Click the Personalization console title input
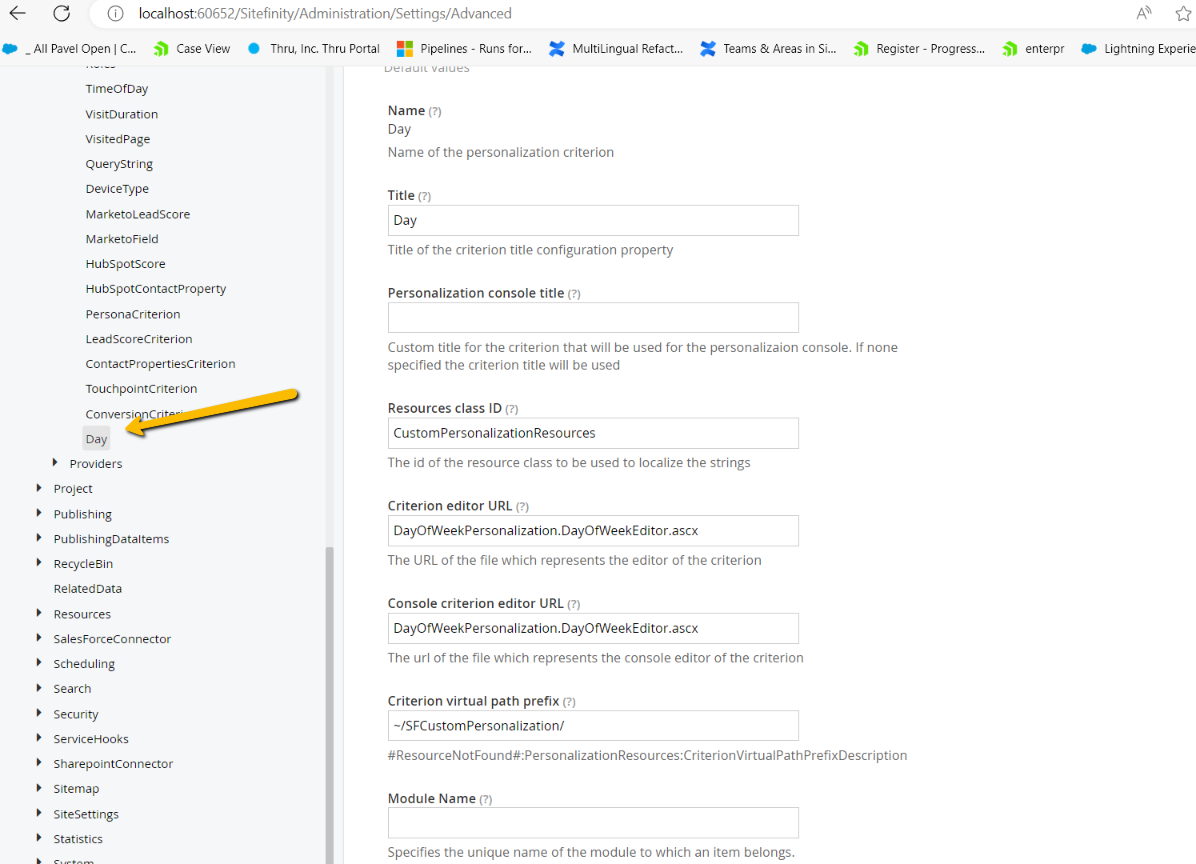 coord(593,317)
